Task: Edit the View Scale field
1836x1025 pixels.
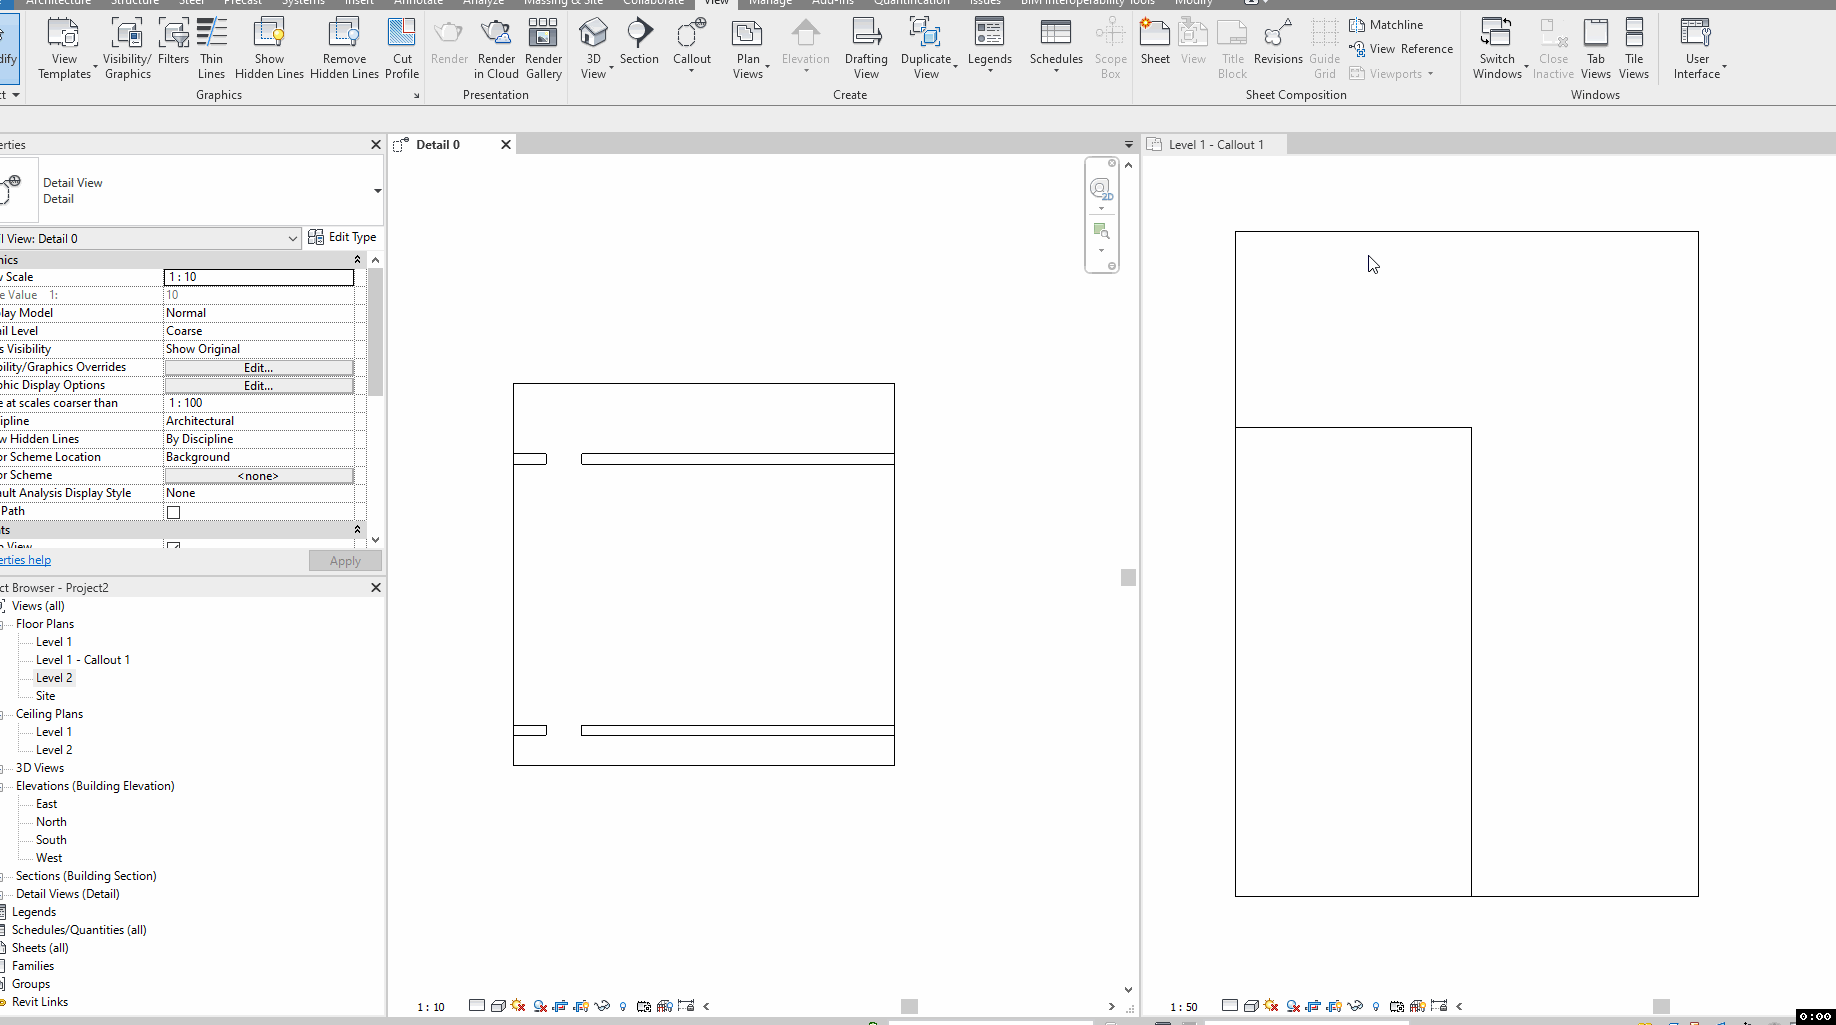Action: [x=259, y=277]
